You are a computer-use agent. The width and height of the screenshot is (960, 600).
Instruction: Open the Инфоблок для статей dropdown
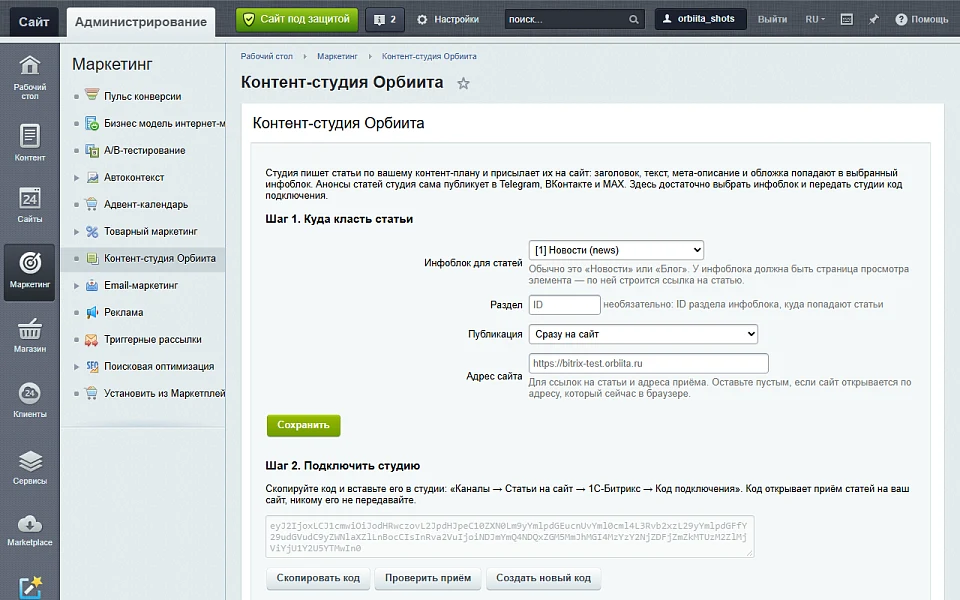coord(616,250)
